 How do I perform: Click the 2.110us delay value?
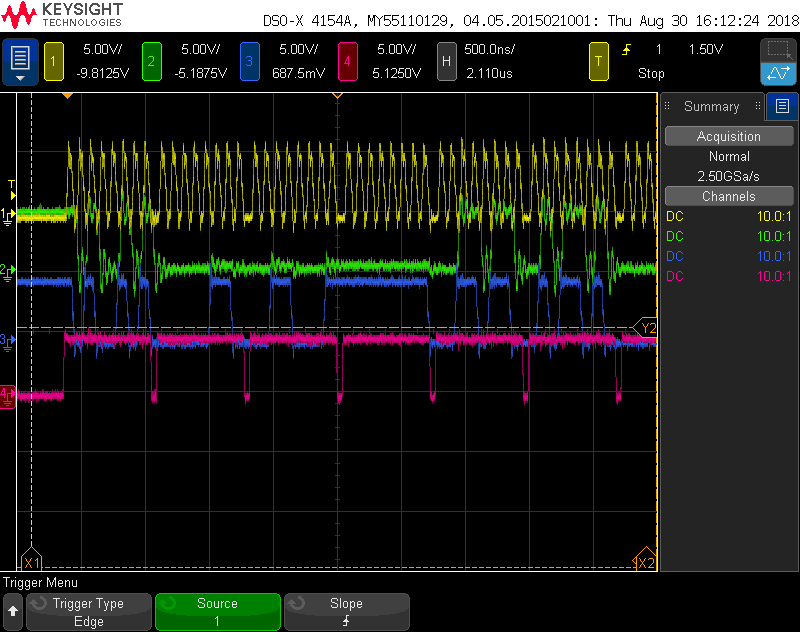pyautogui.click(x=489, y=73)
